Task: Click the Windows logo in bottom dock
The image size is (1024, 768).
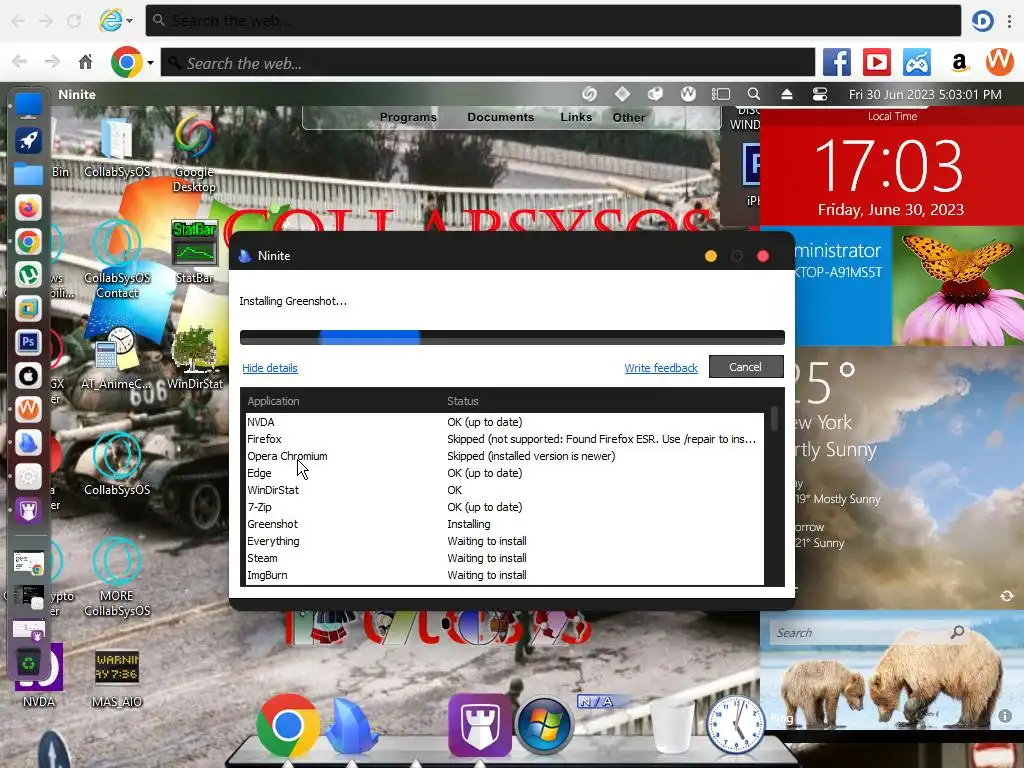Action: (543, 726)
